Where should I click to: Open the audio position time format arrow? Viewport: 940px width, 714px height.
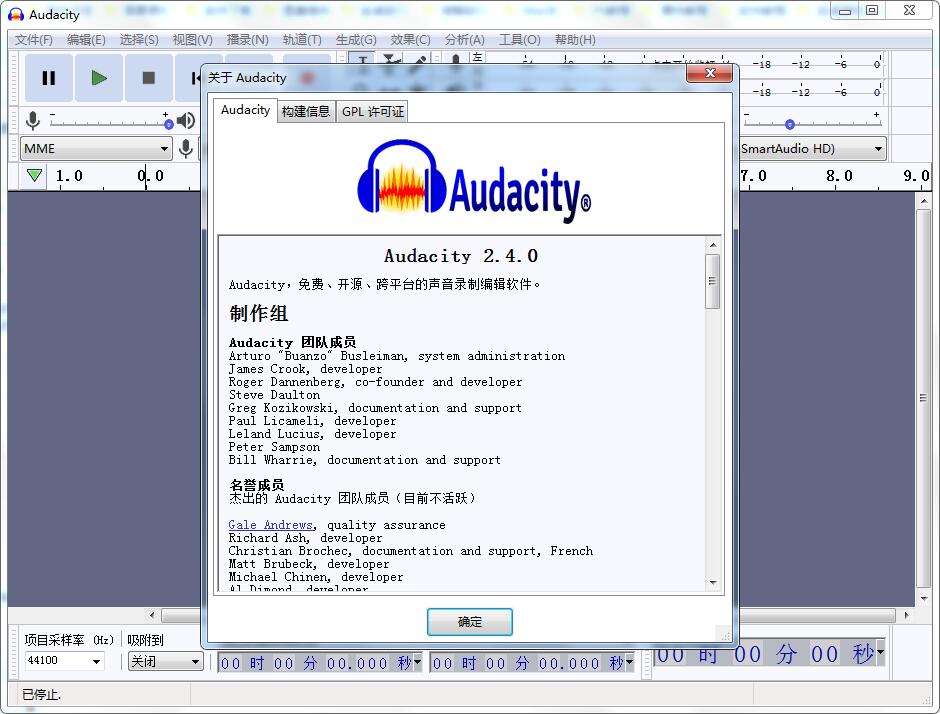pos(880,652)
